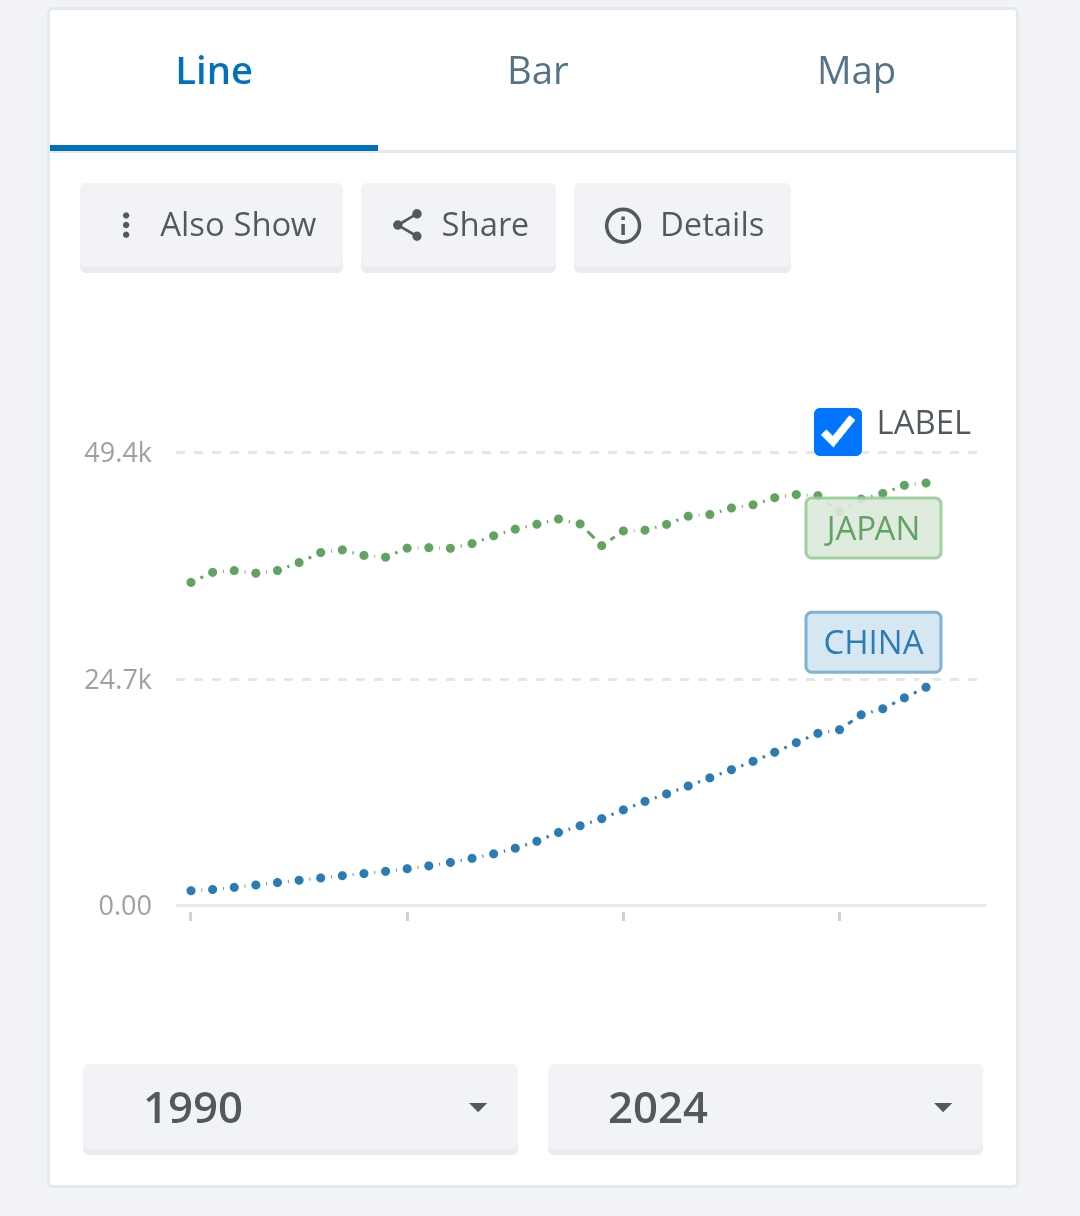The width and height of the screenshot is (1080, 1216).
Task: Click the arrow next to 2024
Action: point(942,1107)
